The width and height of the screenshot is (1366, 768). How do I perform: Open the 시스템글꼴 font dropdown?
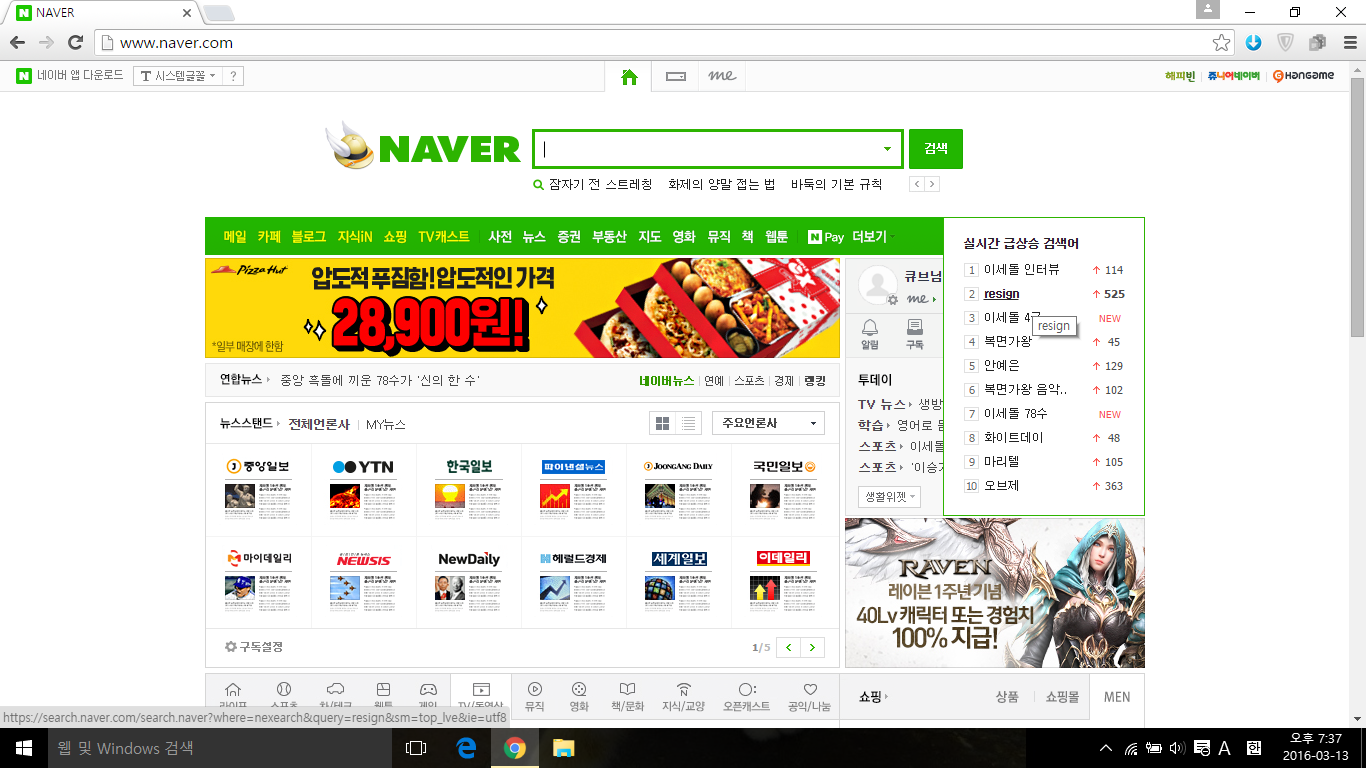click(x=176, y=75)
